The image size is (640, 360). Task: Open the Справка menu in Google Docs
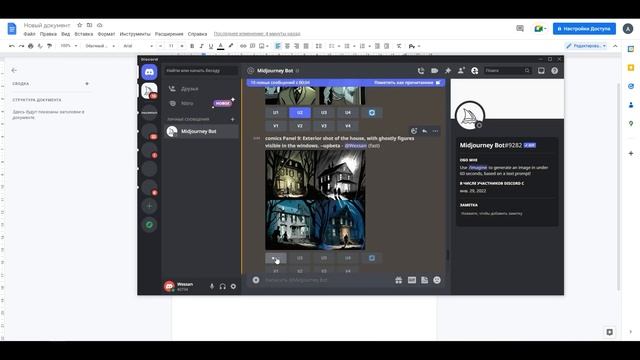pyautogui.click(x=197, y=34)
